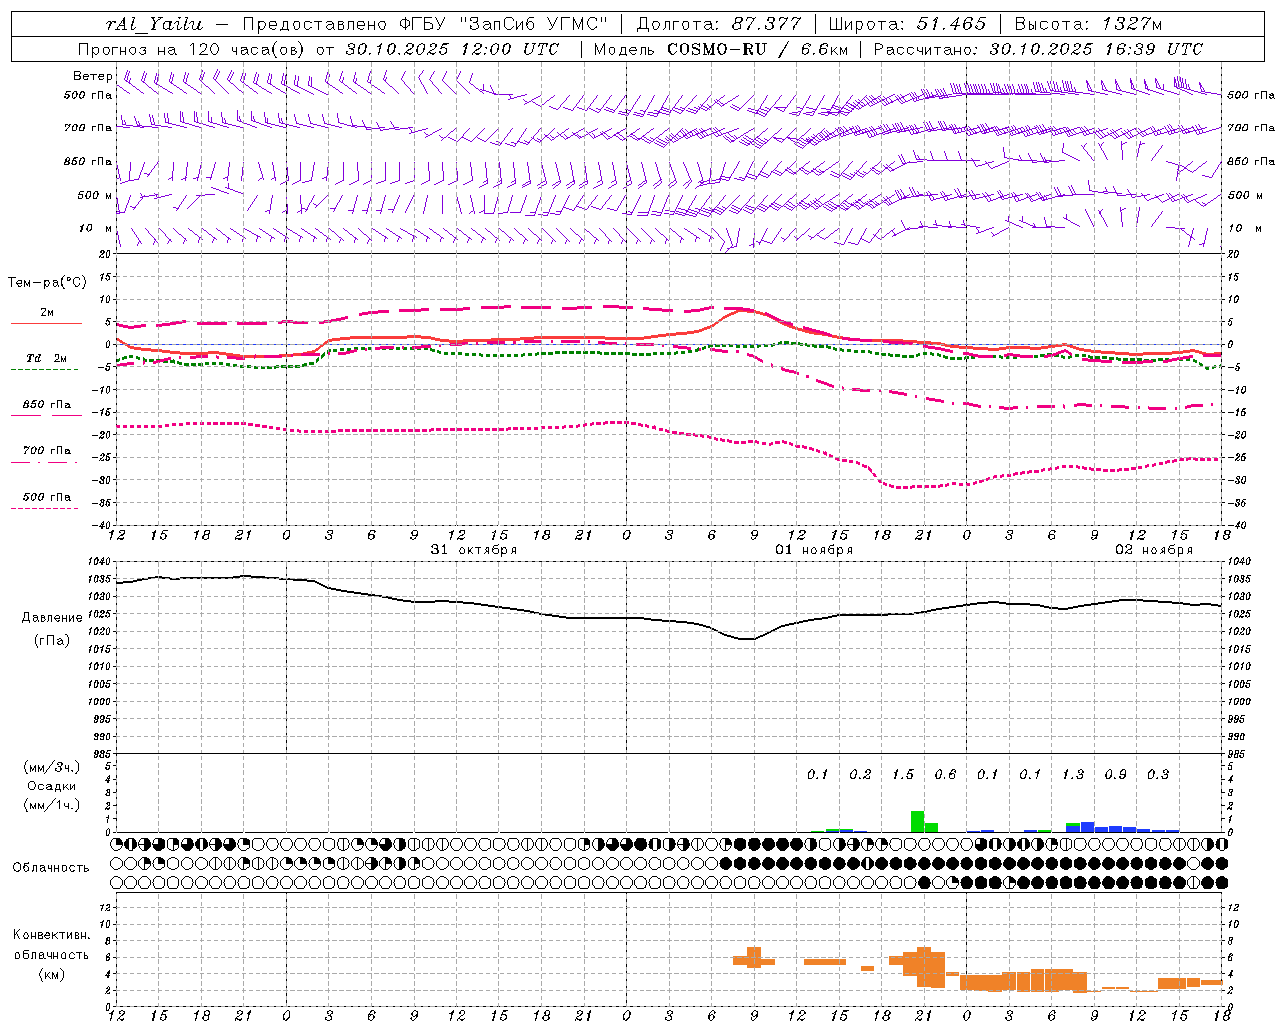
Task: Click the "Высота: 1327м" header field
Action: tap(1088, 24)
